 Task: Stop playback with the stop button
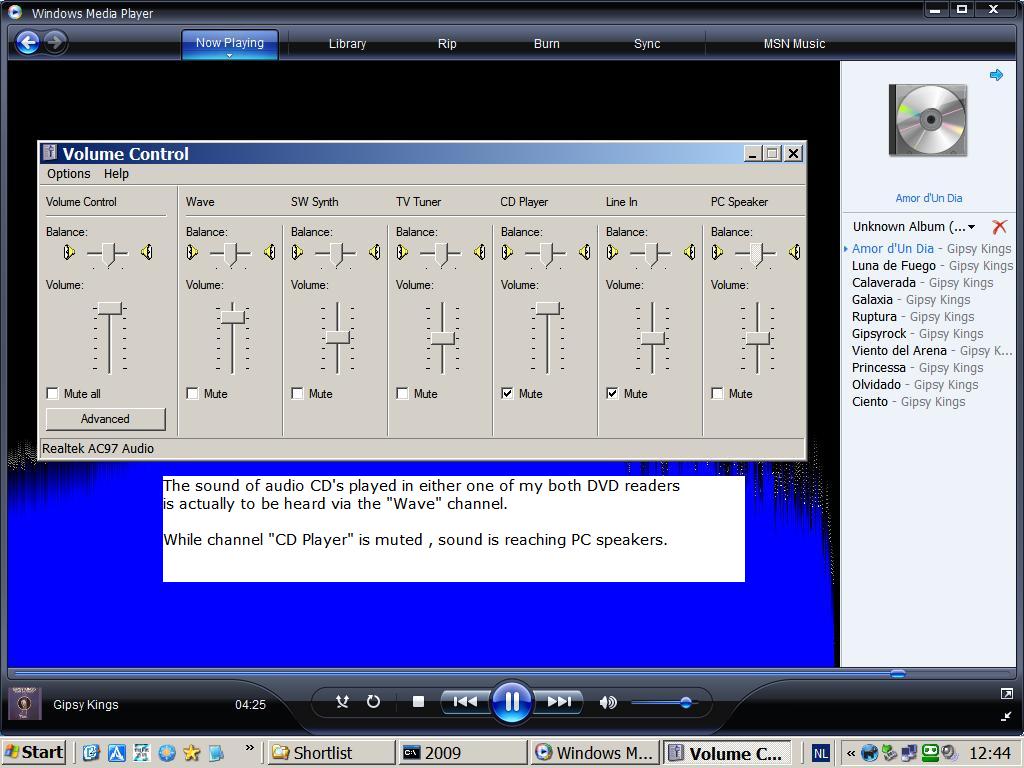click(x=419, y=701)
